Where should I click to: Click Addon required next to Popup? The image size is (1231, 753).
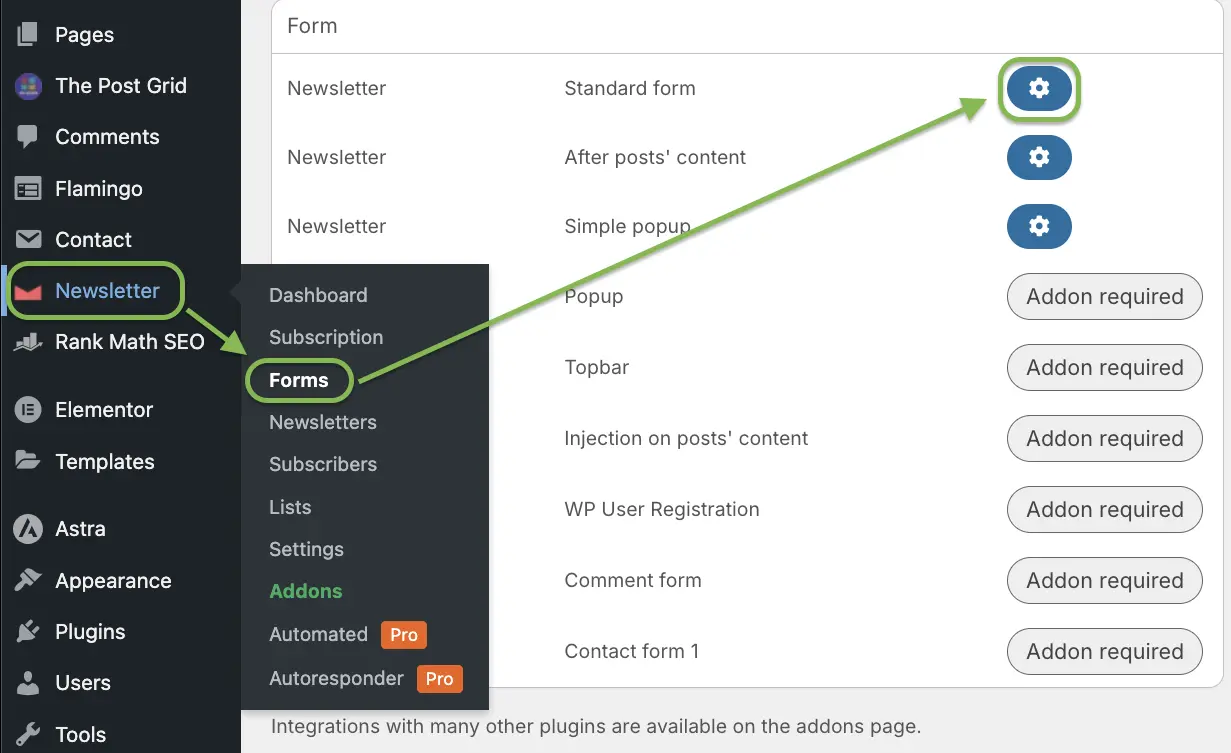(x=1104, y=297)
